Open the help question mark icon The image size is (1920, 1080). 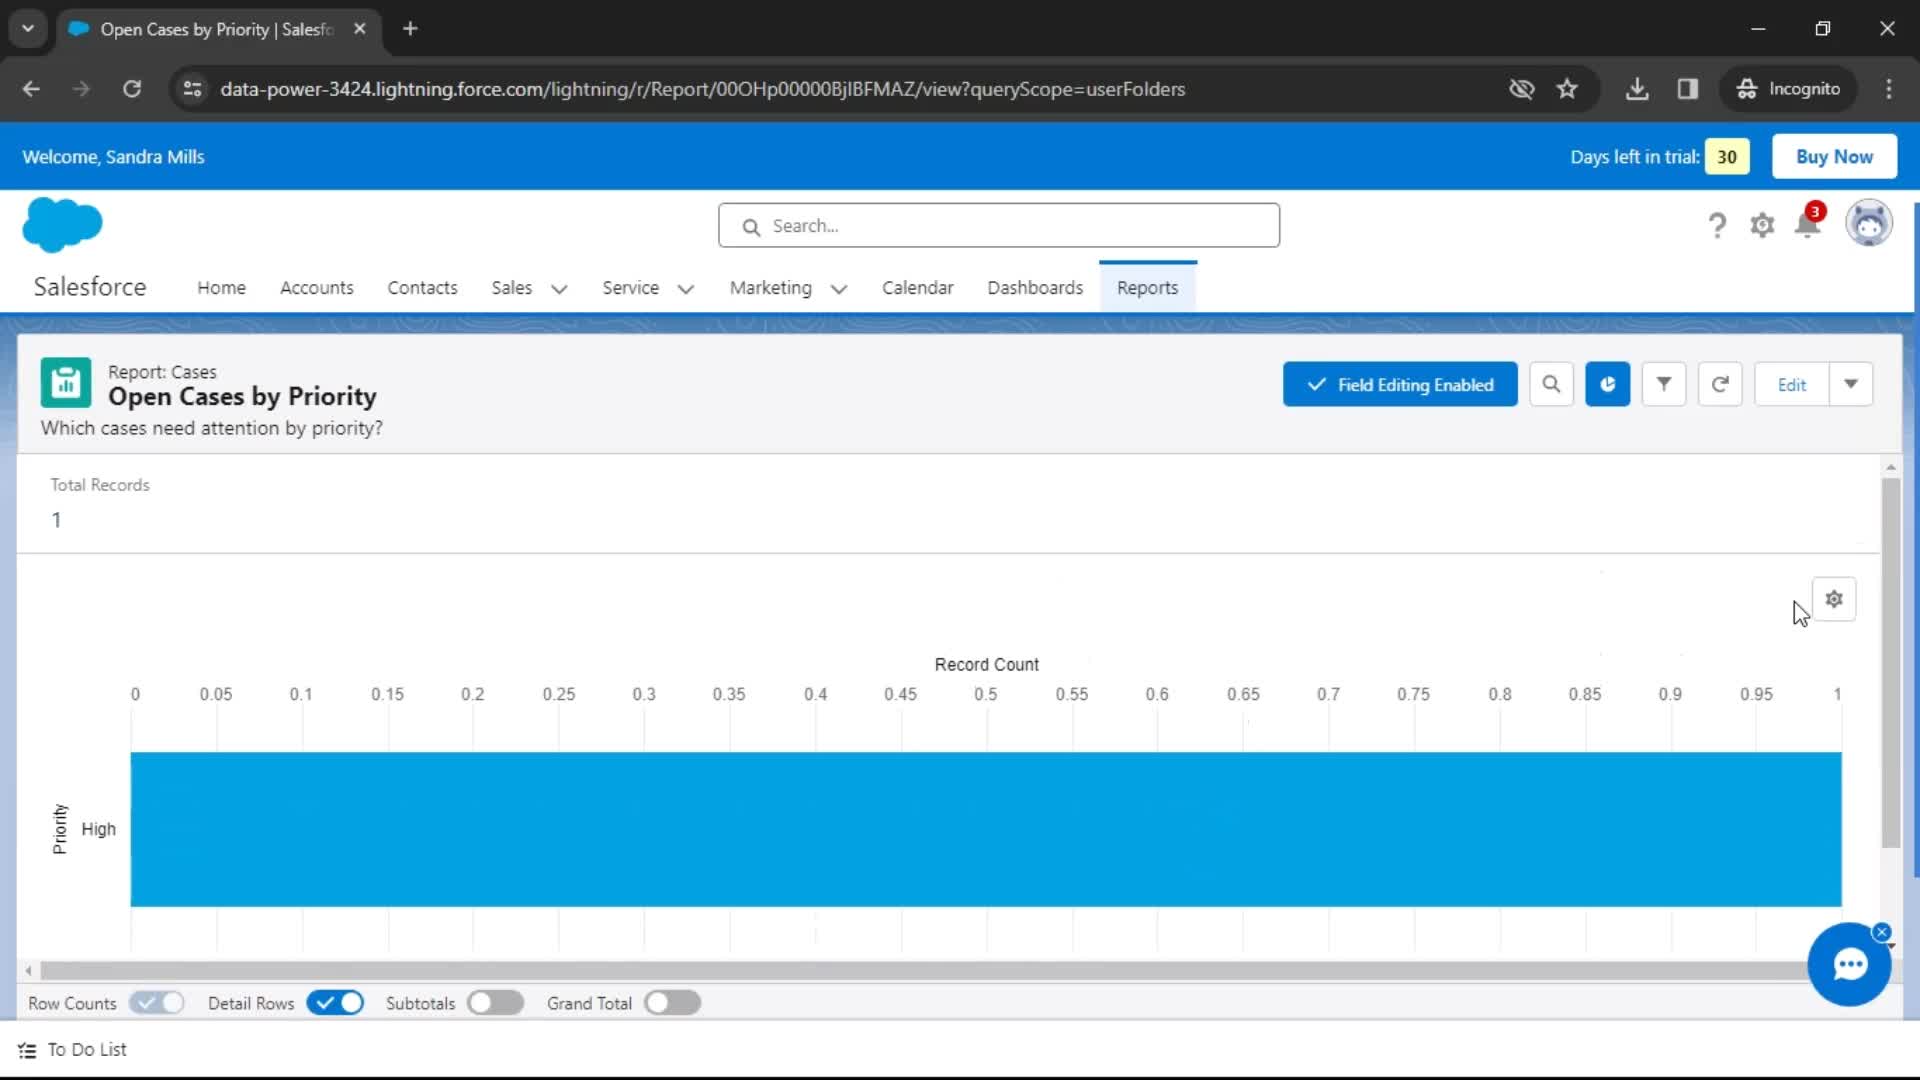point(1717,226)
